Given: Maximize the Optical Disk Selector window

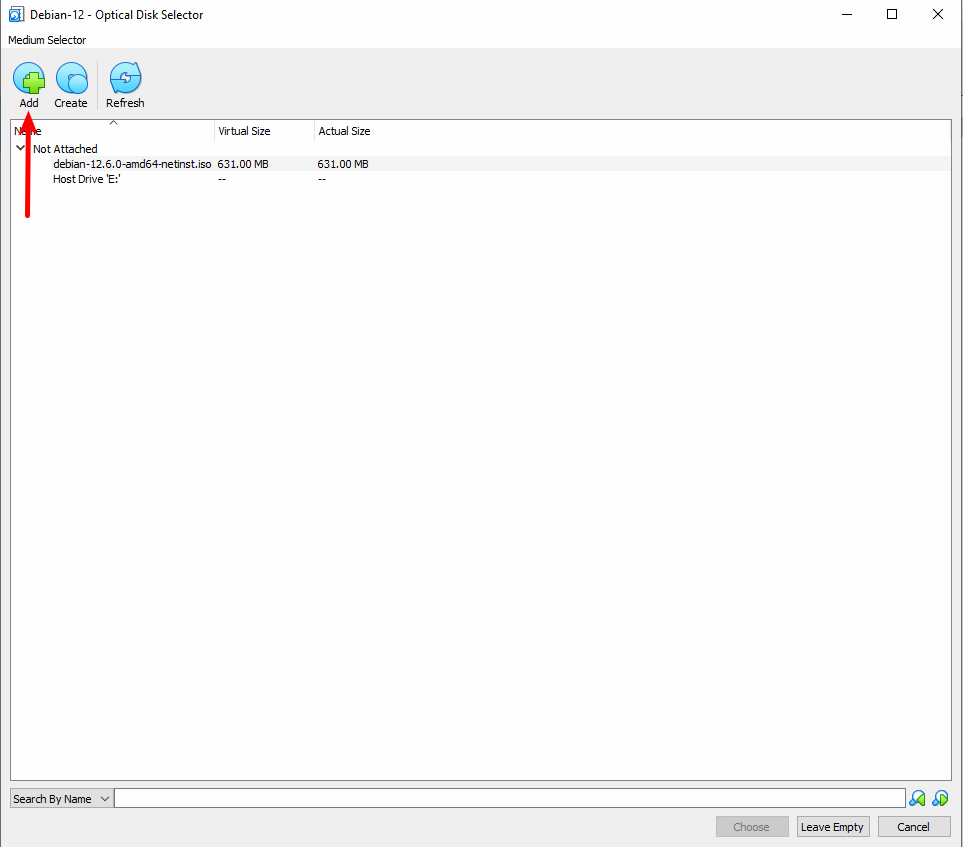Looking at the screenshot, I should pos(892,14).
